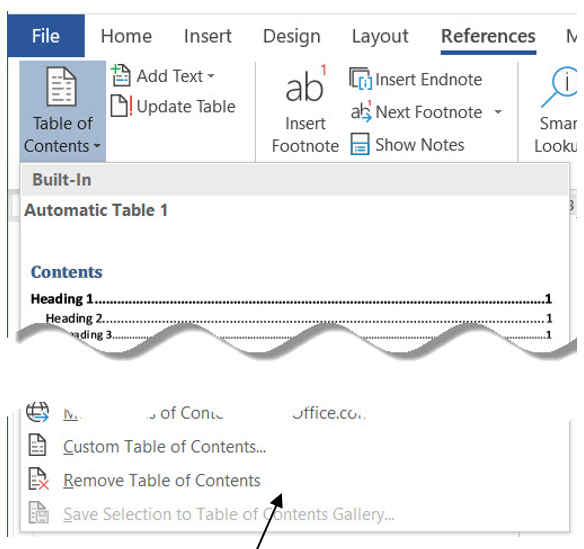Switch to the Design tab

[x=292, y=36]
